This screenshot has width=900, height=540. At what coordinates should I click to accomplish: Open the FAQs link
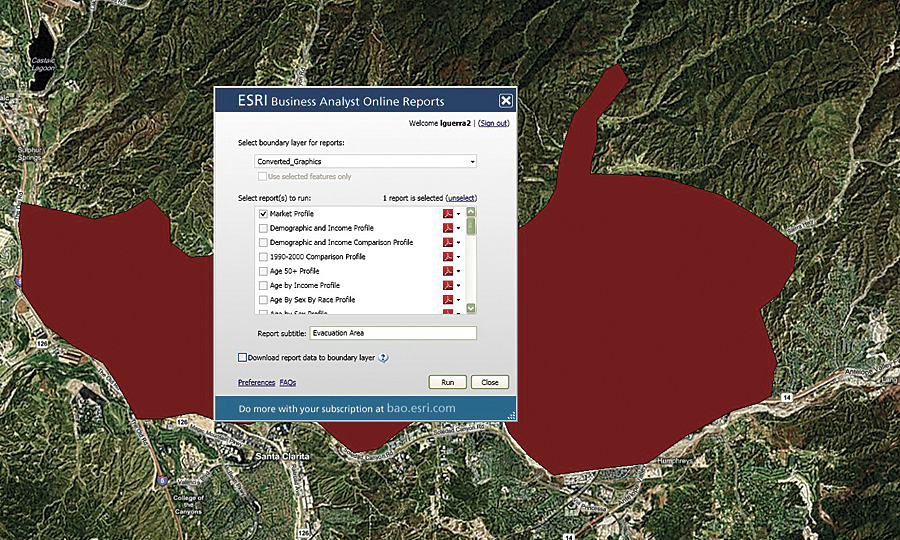tap(288, 382)
